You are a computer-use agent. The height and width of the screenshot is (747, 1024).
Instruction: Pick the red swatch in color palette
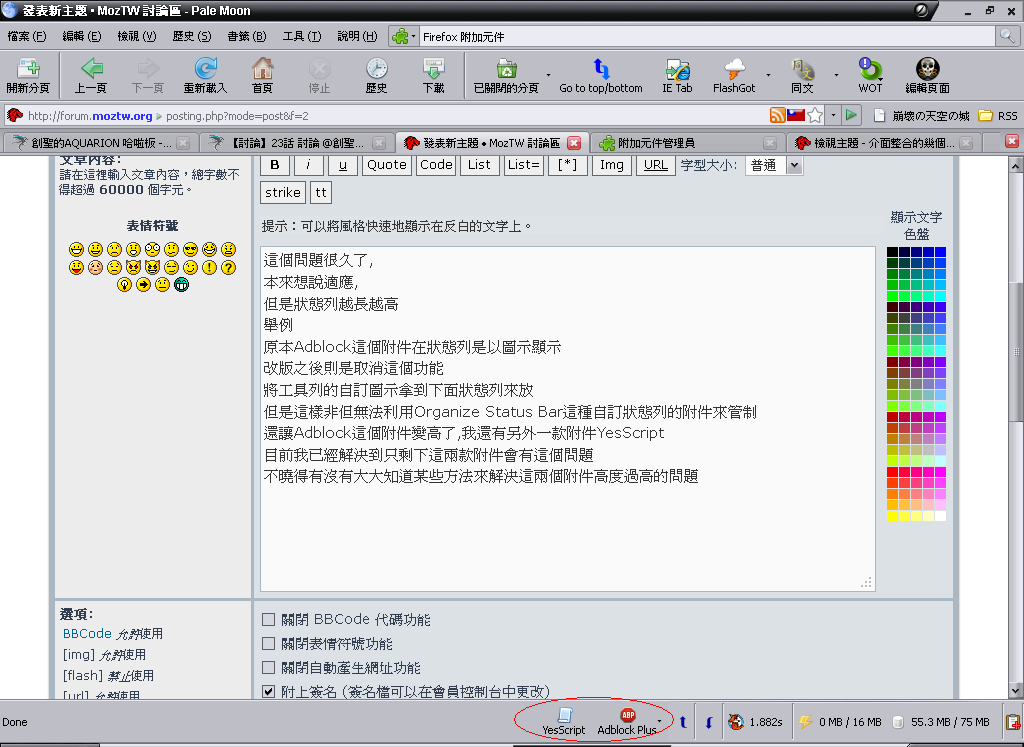tap(893, 473)
